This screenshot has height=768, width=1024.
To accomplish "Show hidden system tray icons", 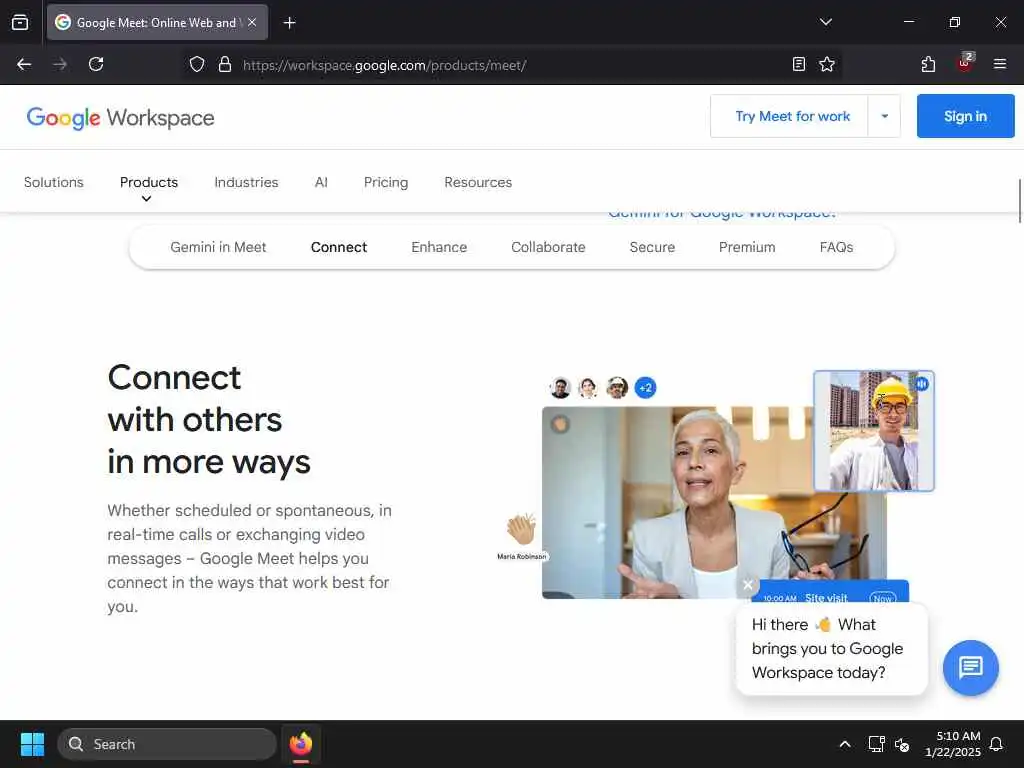I will 844,744.
